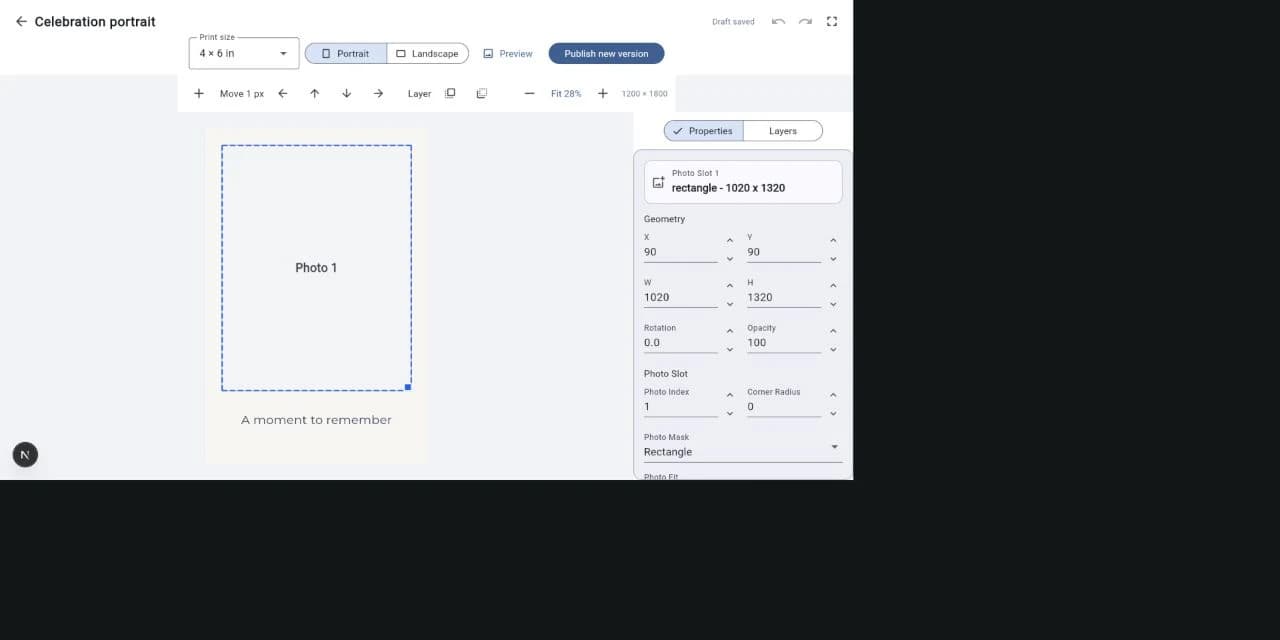Click the 1200 × 1800 canvas size label
Screen dimensions: 1280x640
point(644,94)
